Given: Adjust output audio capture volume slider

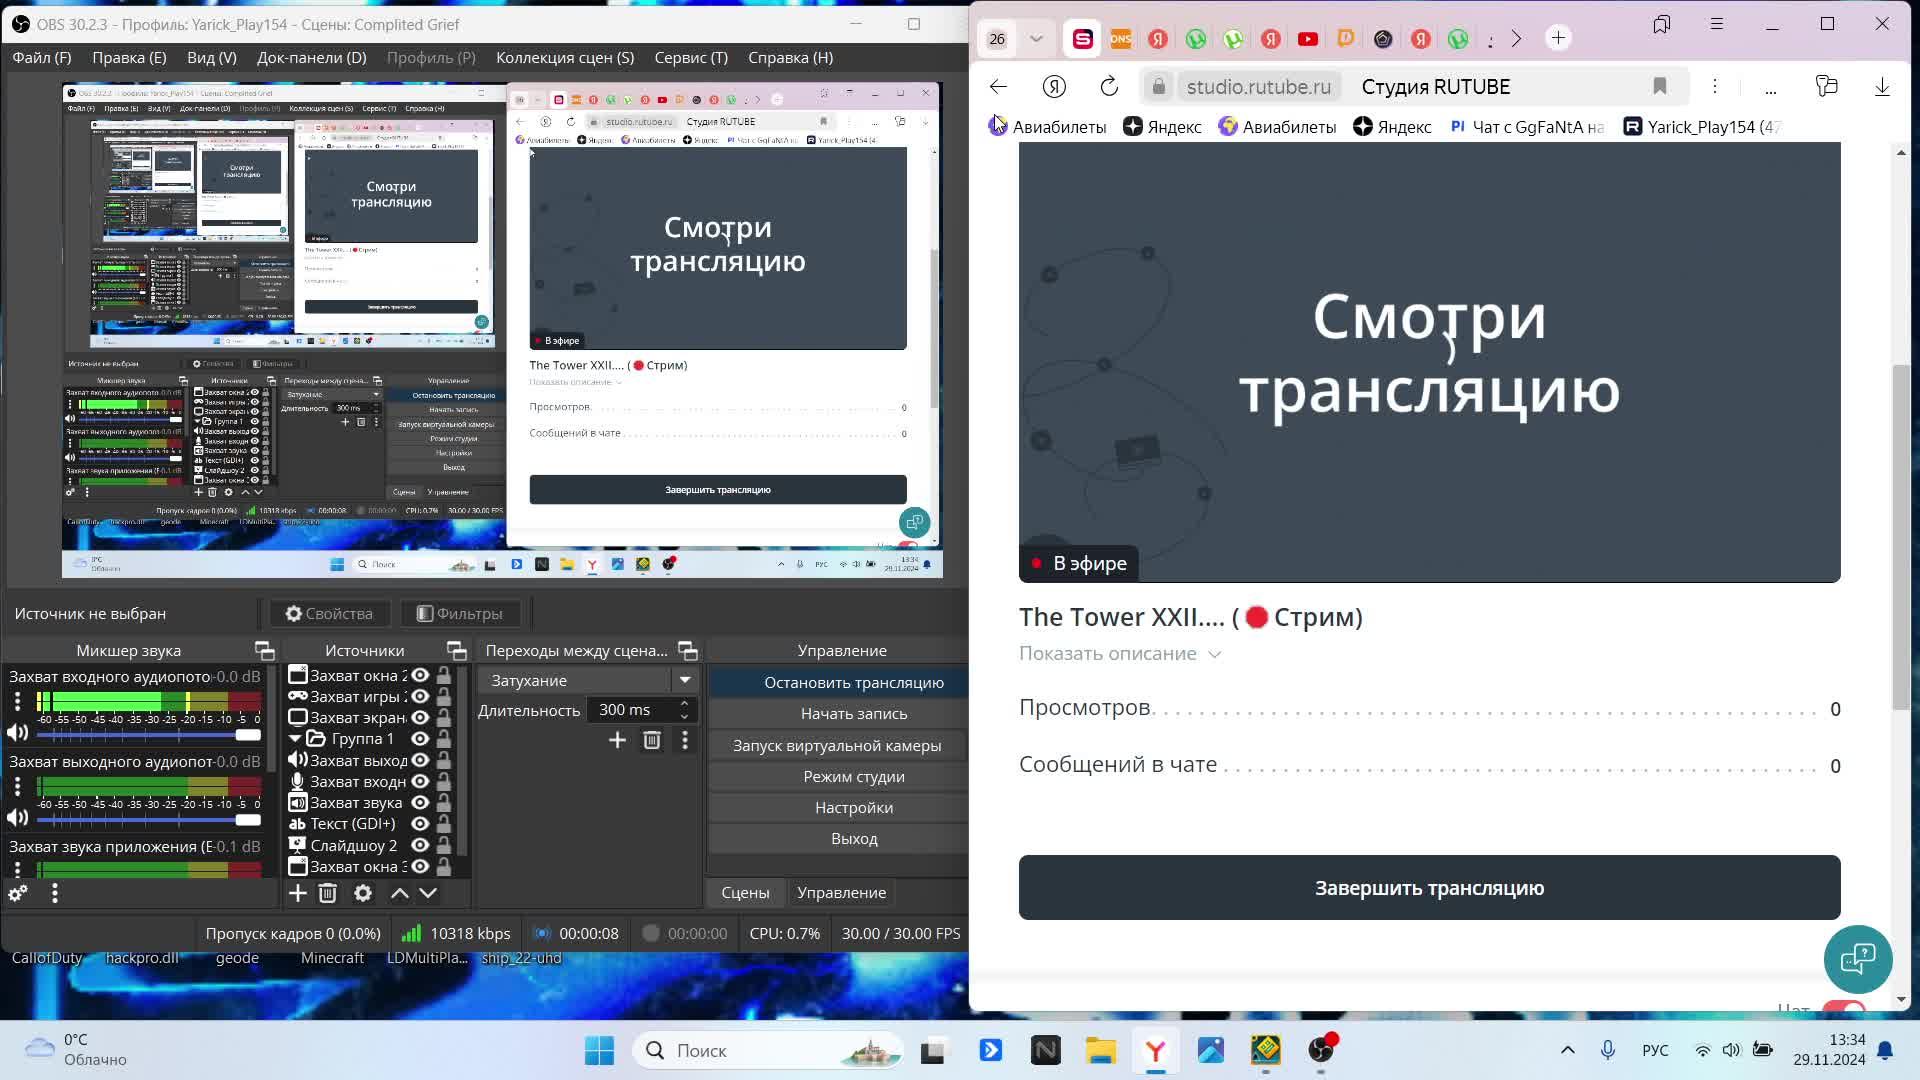Looking at the screenshot, I should 247,820.
